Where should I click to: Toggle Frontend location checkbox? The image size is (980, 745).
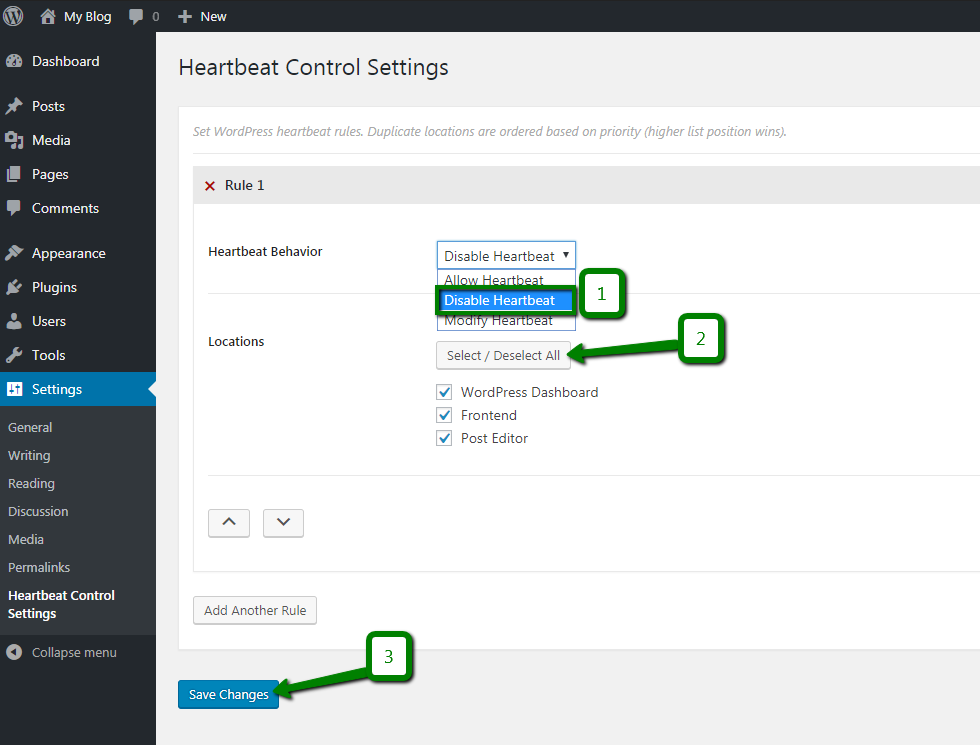pyautogui.click(x=444, y=415)
